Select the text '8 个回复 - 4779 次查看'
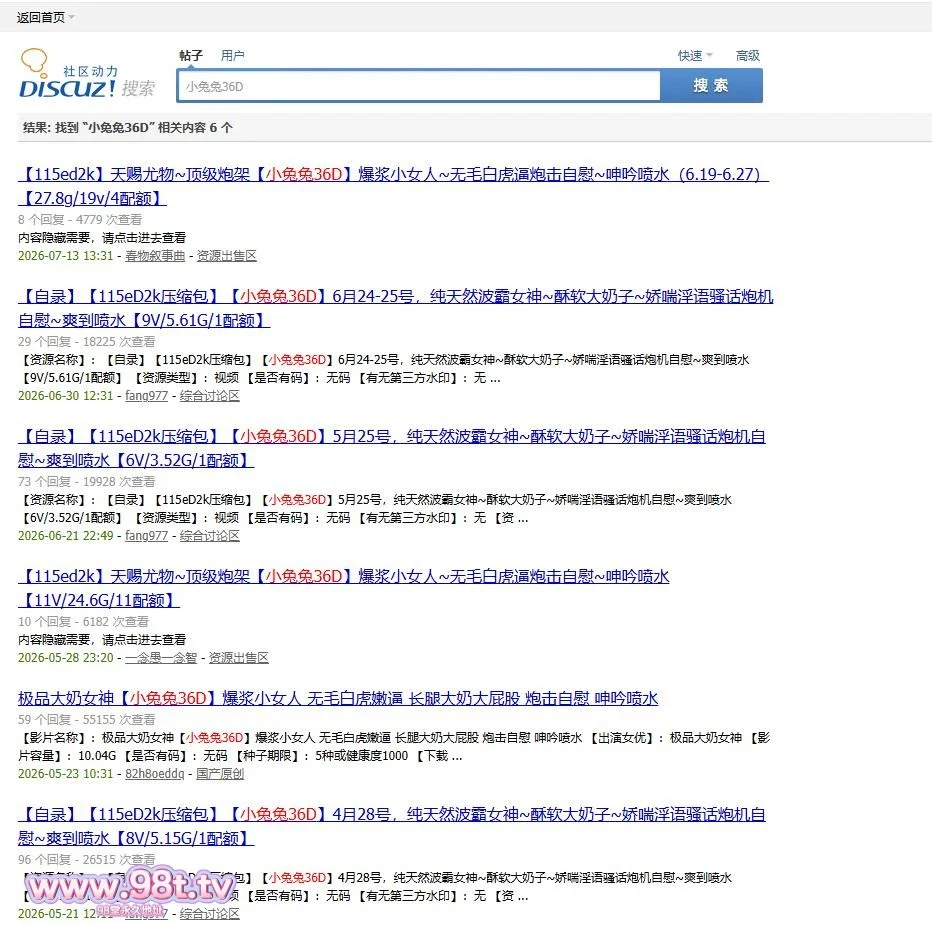This screenshot has height=925, width=932. tap(80, 219)
